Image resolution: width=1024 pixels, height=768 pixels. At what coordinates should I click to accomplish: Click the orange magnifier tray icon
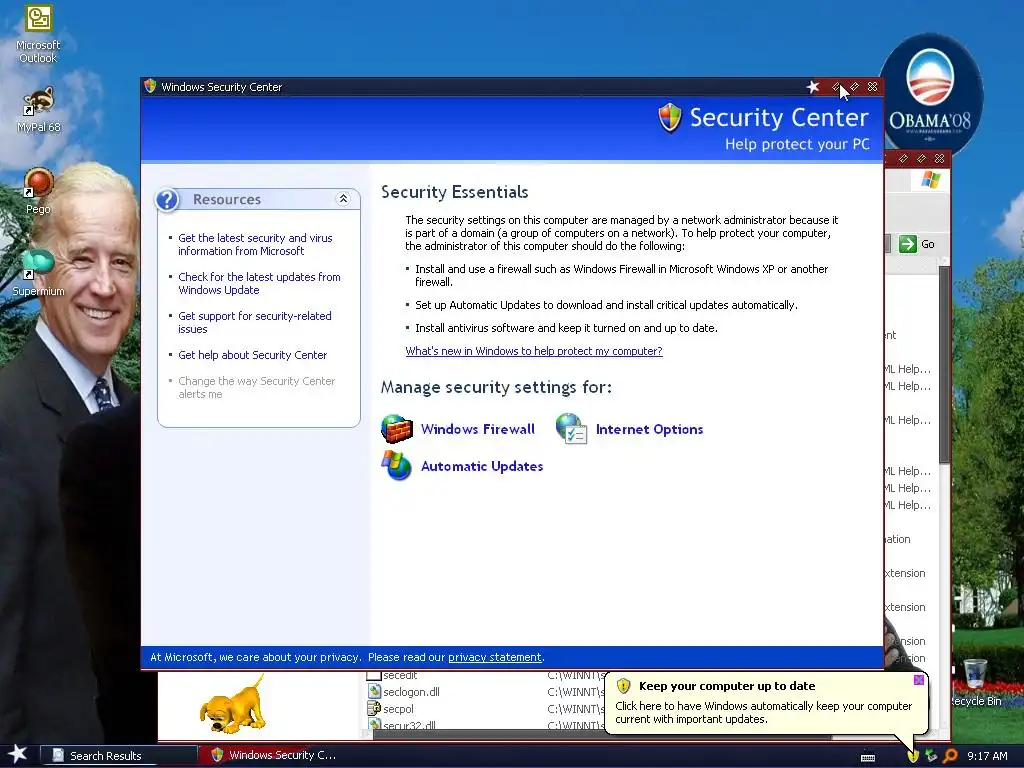(x=950, y=756)
